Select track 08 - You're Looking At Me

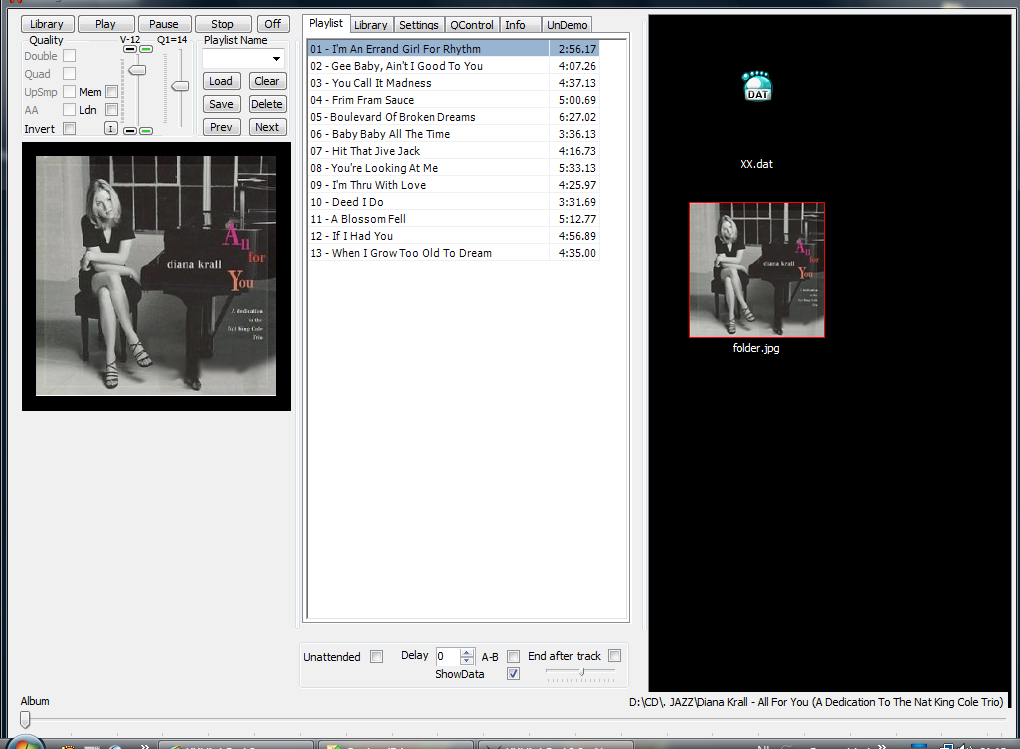click(x=453, y=168)
